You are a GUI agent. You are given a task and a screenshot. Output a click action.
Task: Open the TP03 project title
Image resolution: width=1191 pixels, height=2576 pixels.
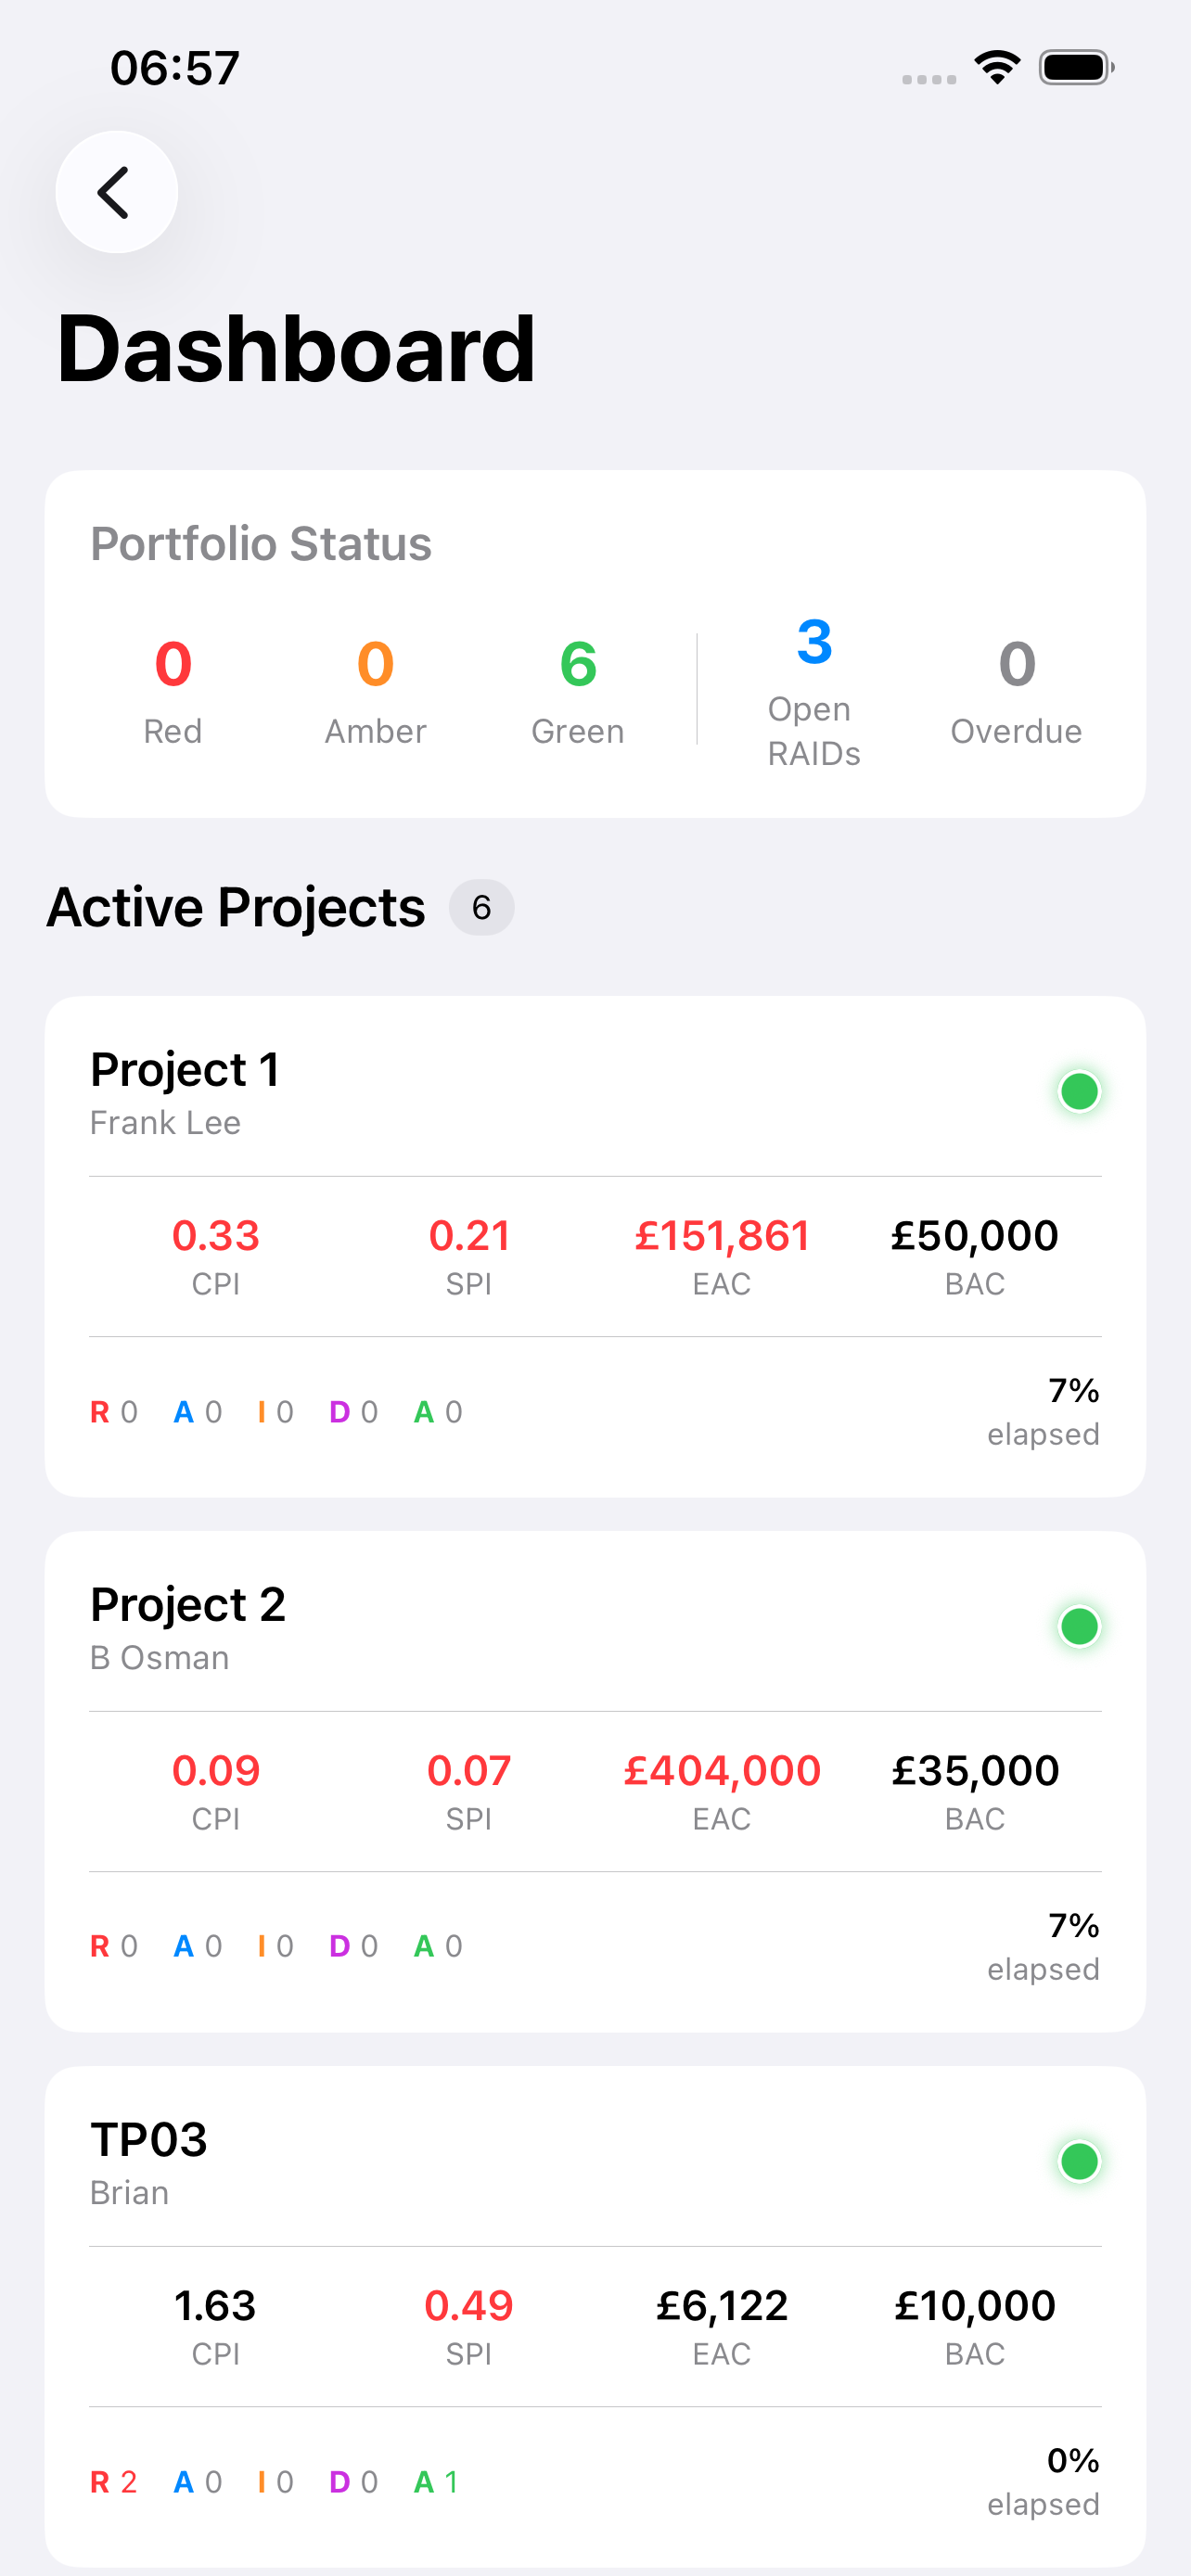coord(149,2139)
